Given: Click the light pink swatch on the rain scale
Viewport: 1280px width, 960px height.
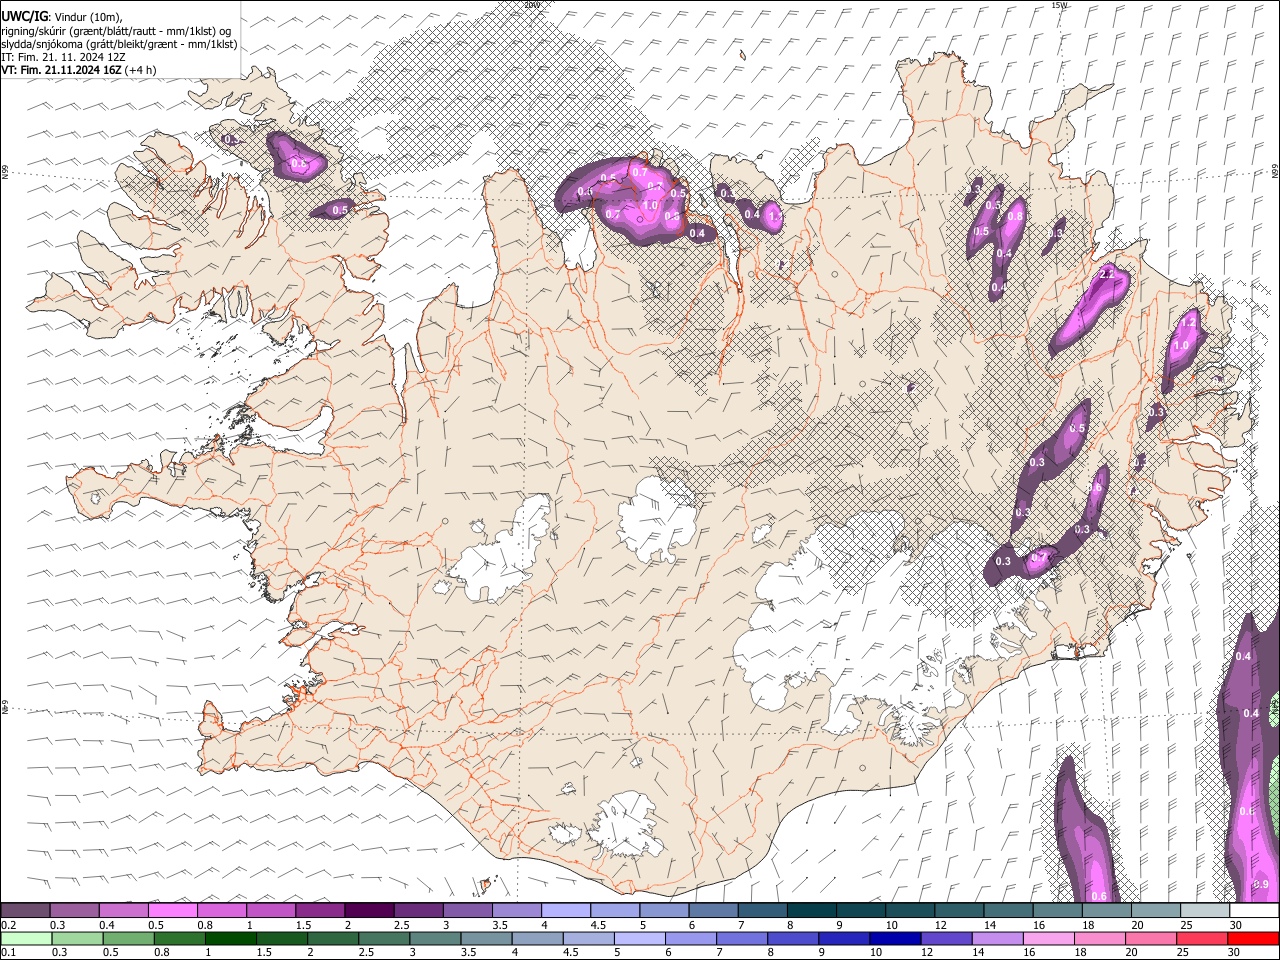Looking at the screenshot, I should pos(1048,938).
